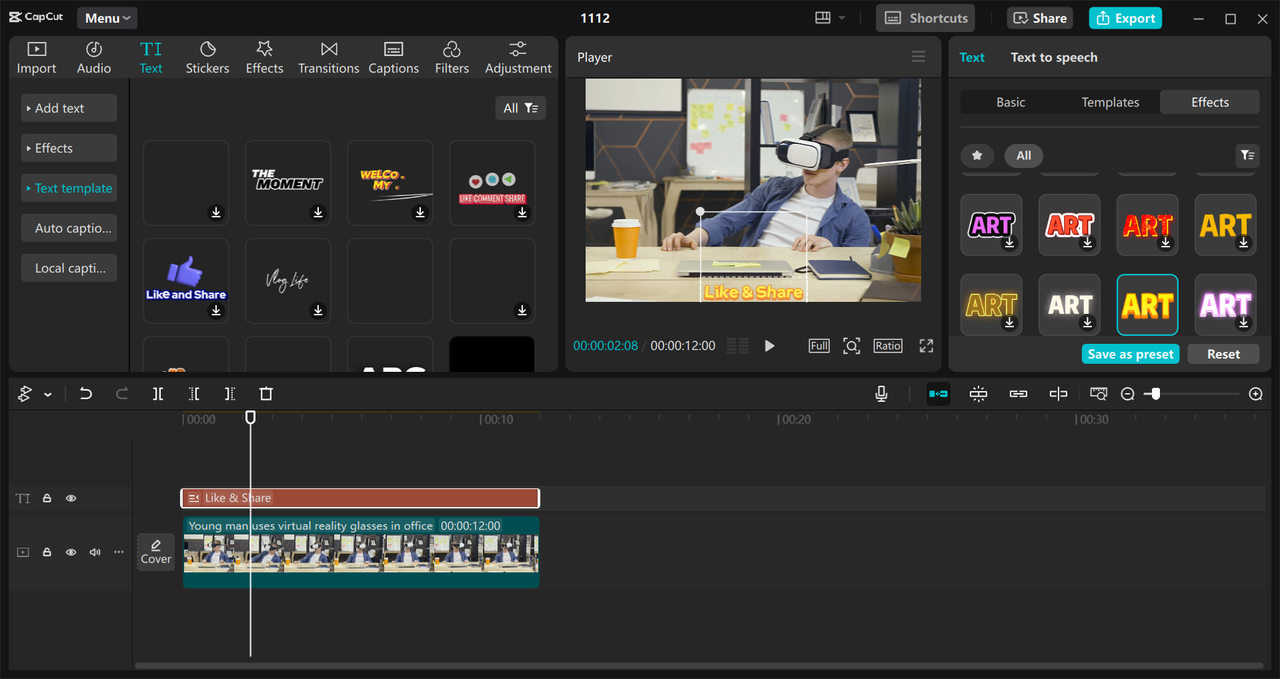The width and height of the screenshot is (1280, 679).
Task: Open the Filters tab
Action: (x=452, y=58)
